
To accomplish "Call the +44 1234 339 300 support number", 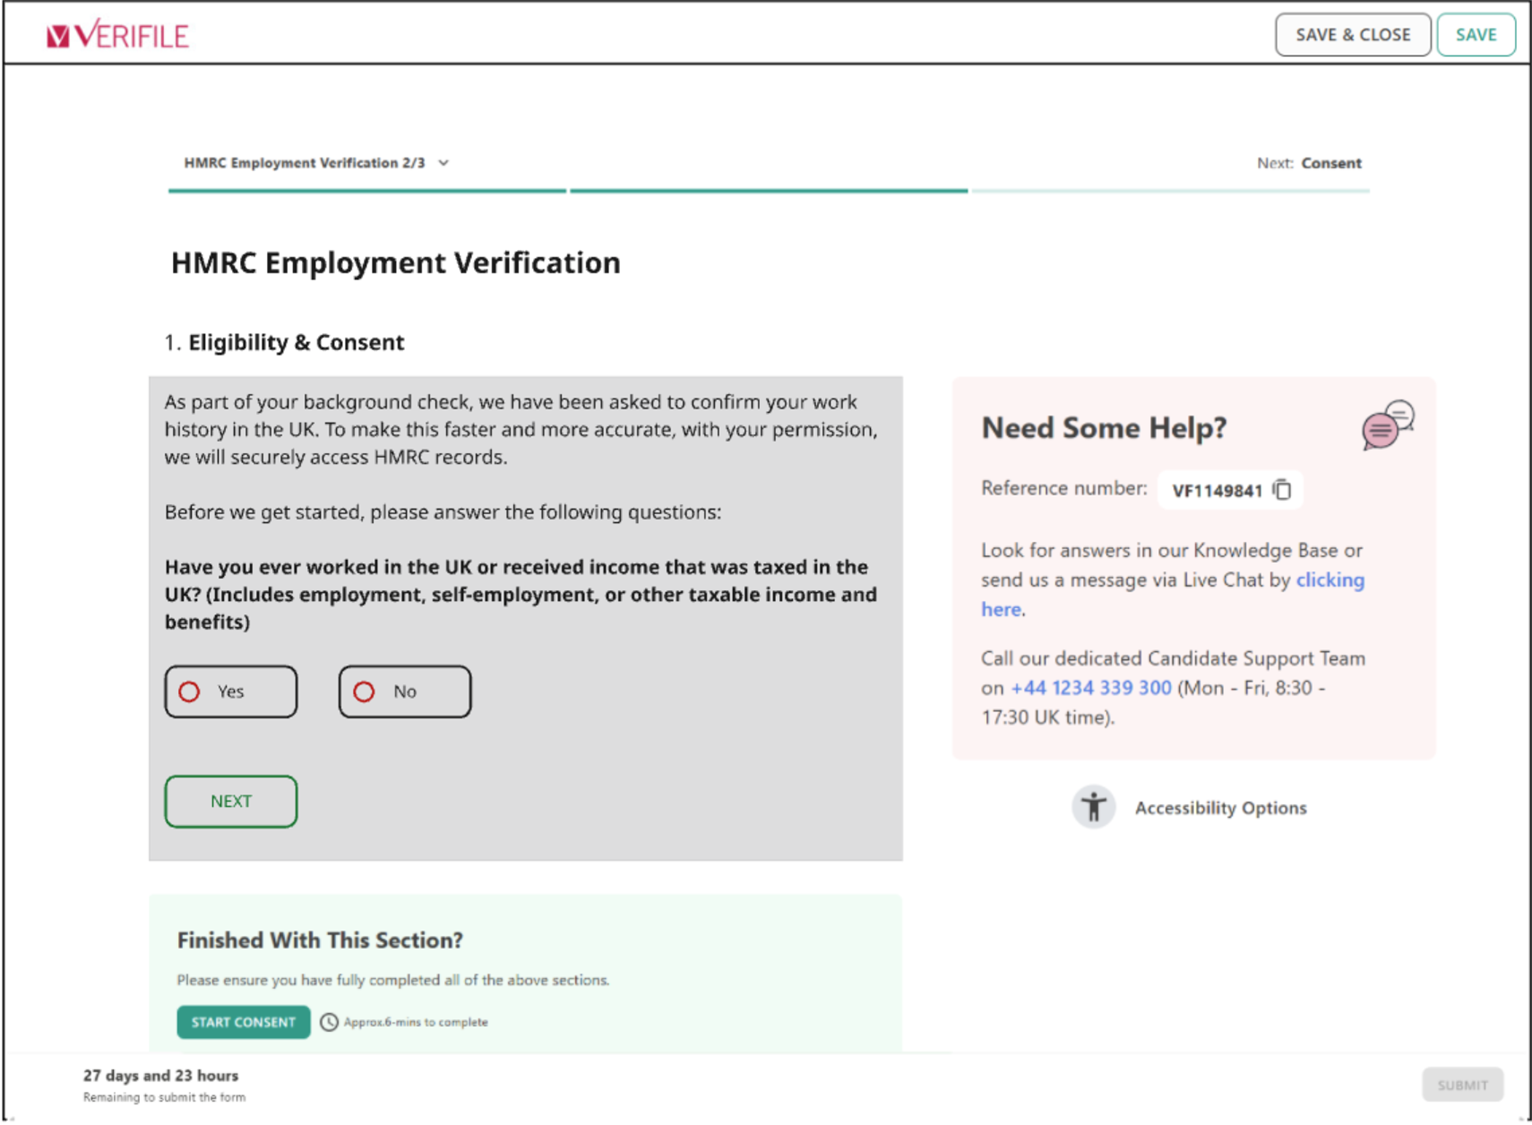I will (1091, 688).
